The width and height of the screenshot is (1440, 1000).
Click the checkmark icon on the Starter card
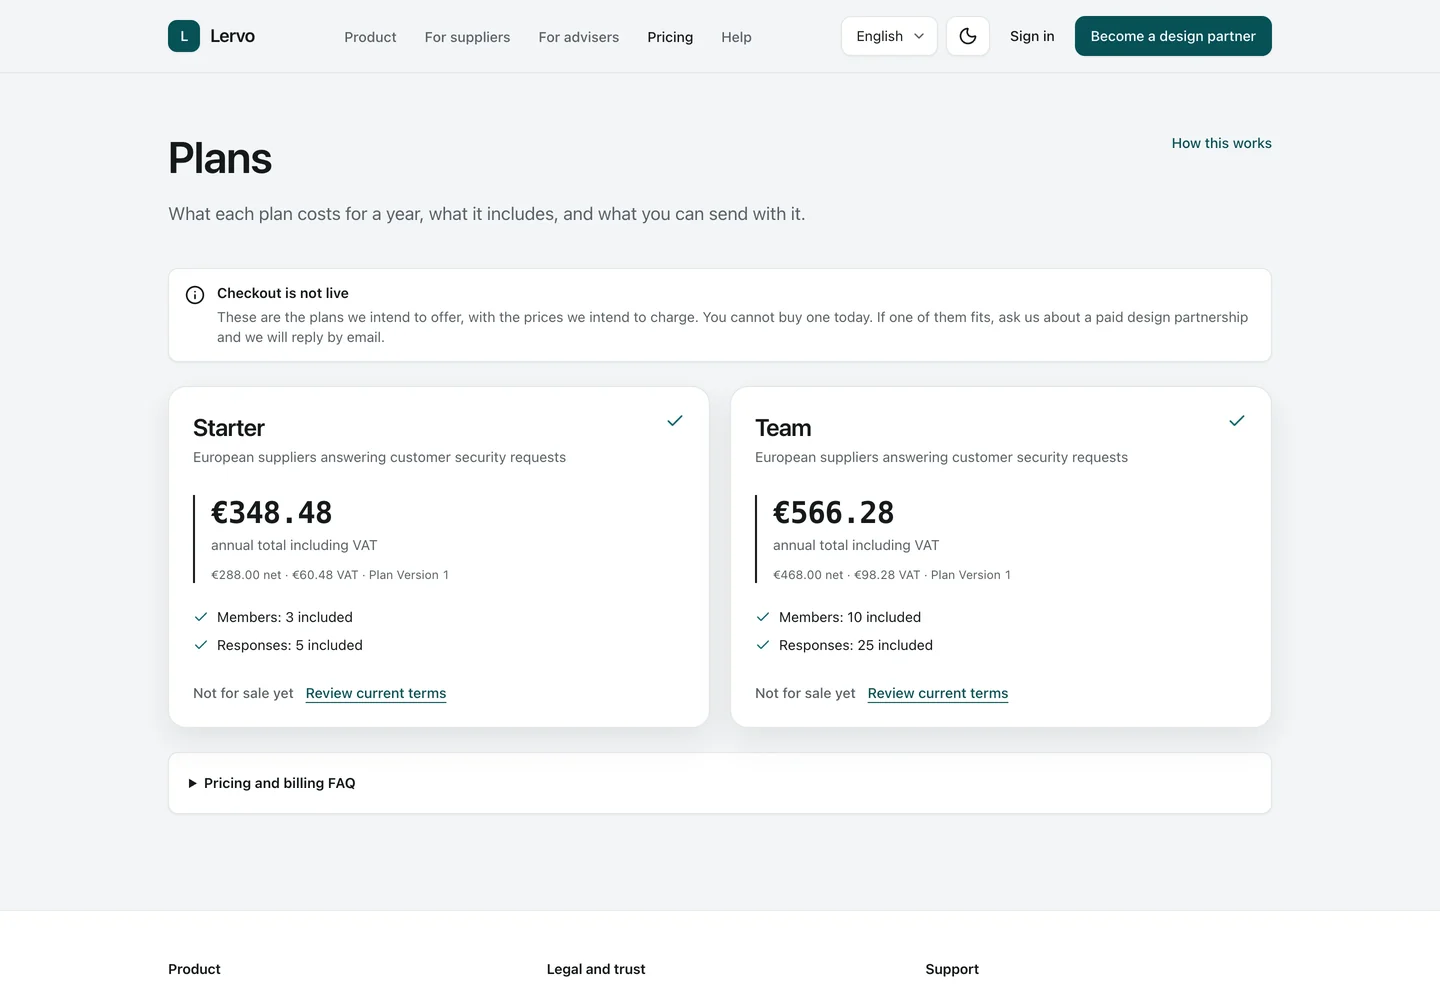(x=675, y=421)
